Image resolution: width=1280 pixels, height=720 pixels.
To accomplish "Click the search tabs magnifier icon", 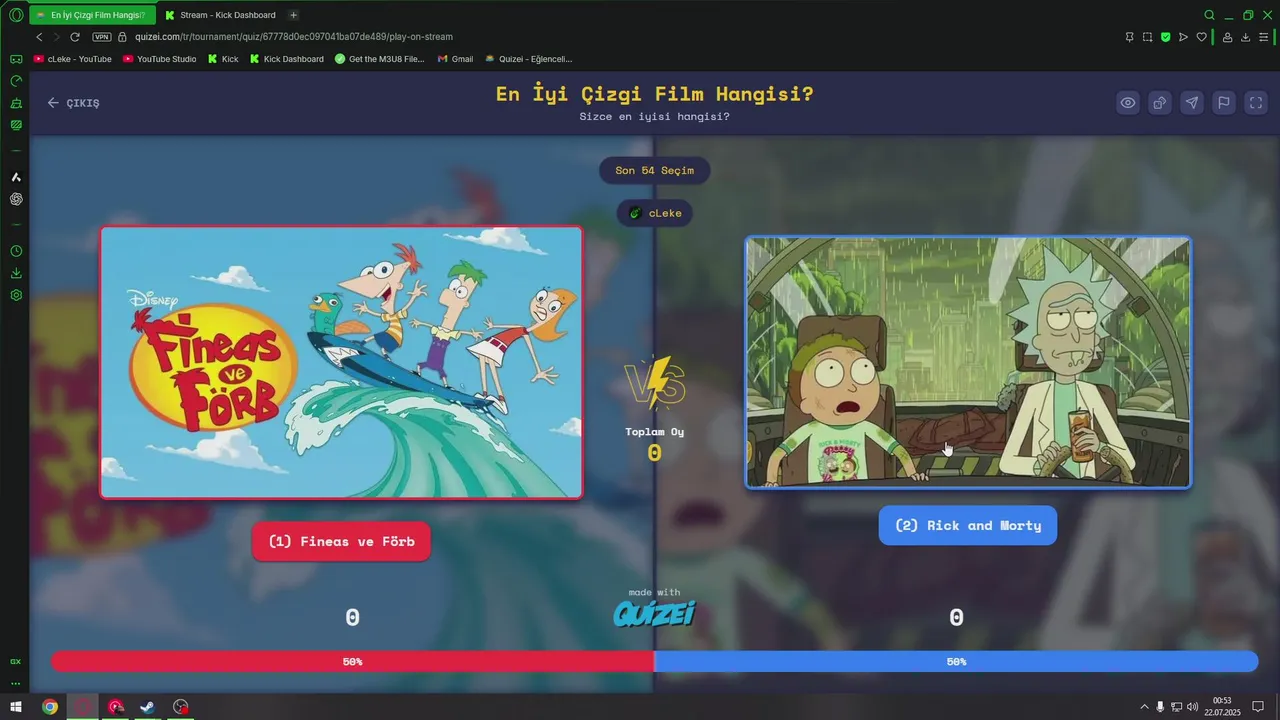I will coord(1209,15).
